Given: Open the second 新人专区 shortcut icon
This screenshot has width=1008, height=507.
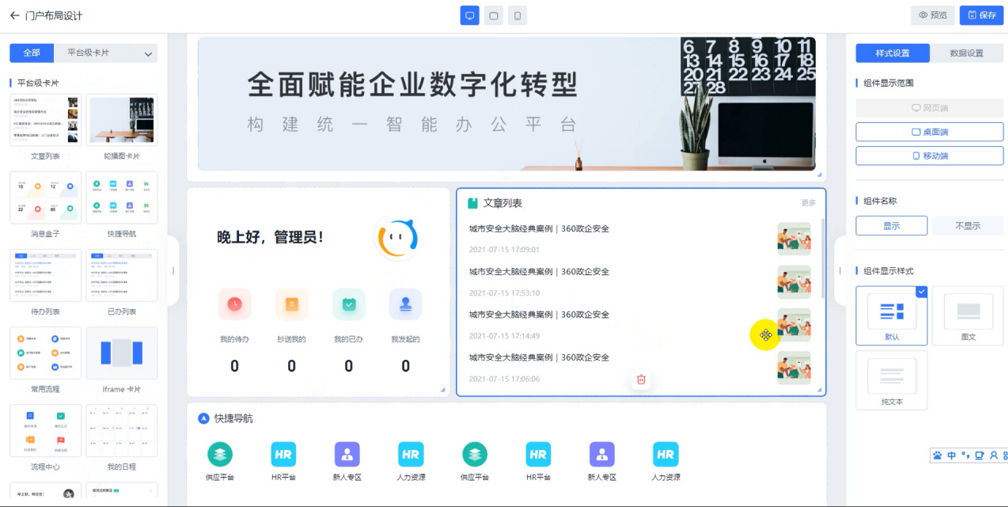Looking at the screenshot, I should tap(602, 454).
